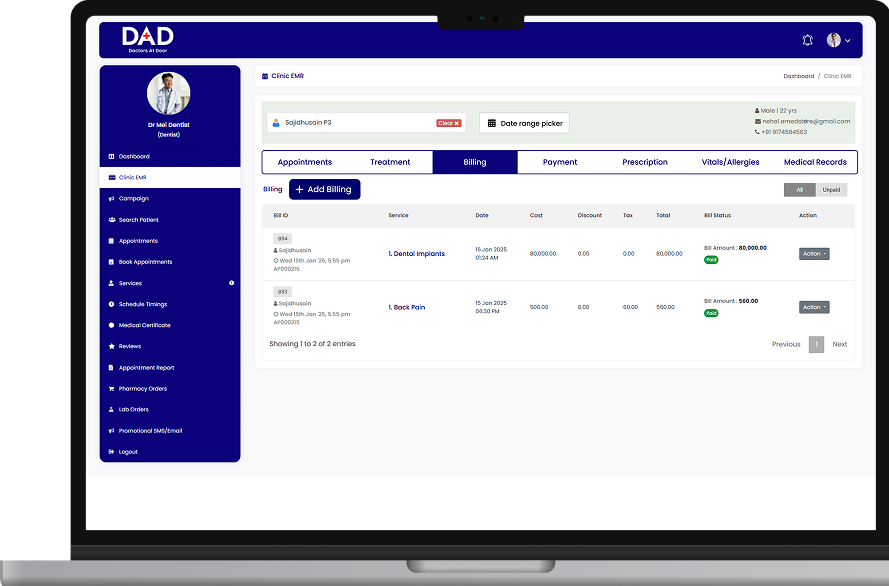The width and height of the screenshot is (889, 586).
Task: Show All bills filter
Action: [x=799, y=190]
